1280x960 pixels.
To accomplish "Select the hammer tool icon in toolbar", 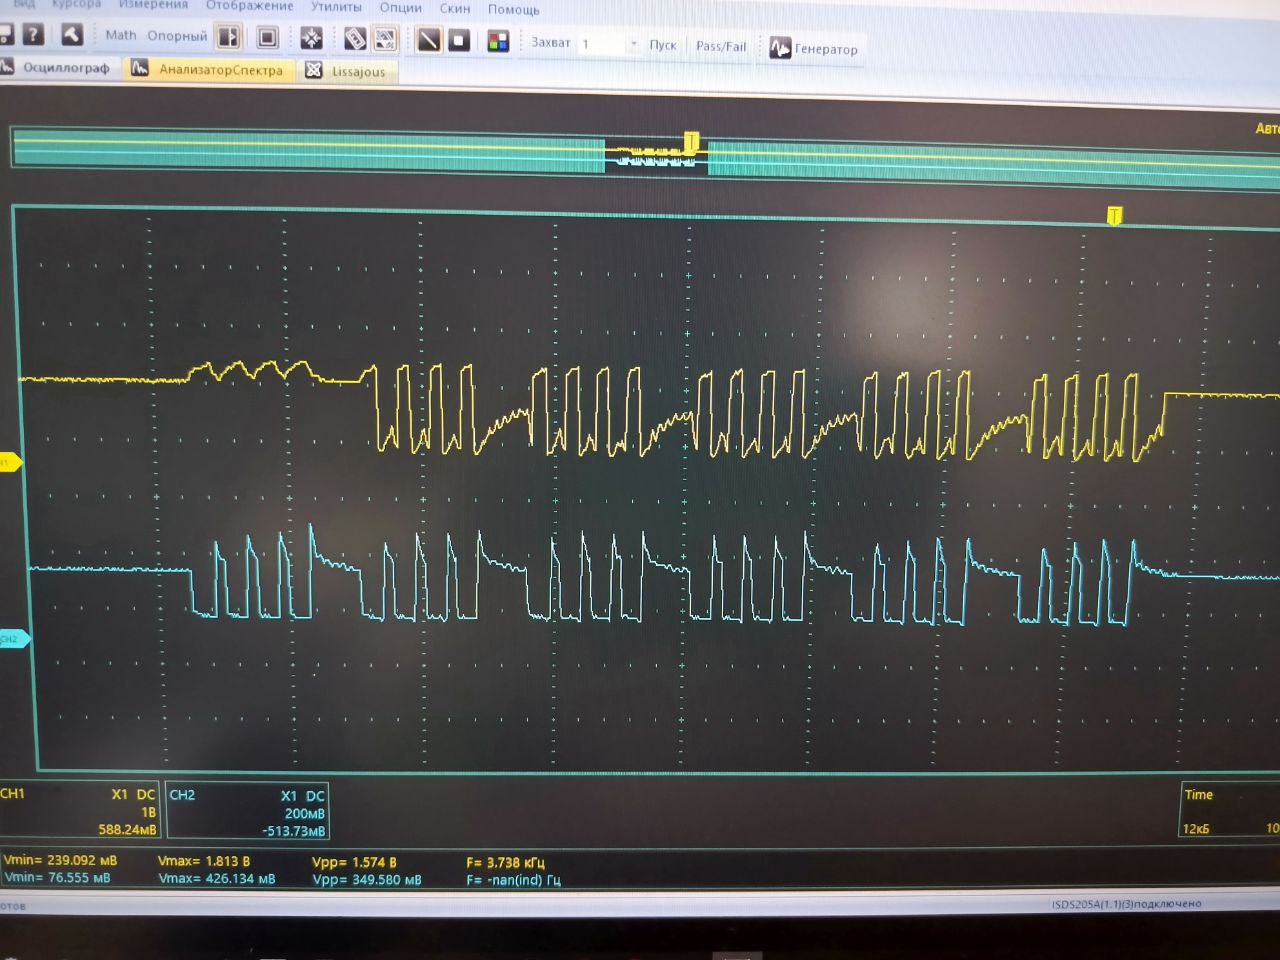I will pyautogui.click(x=72, y=34).
